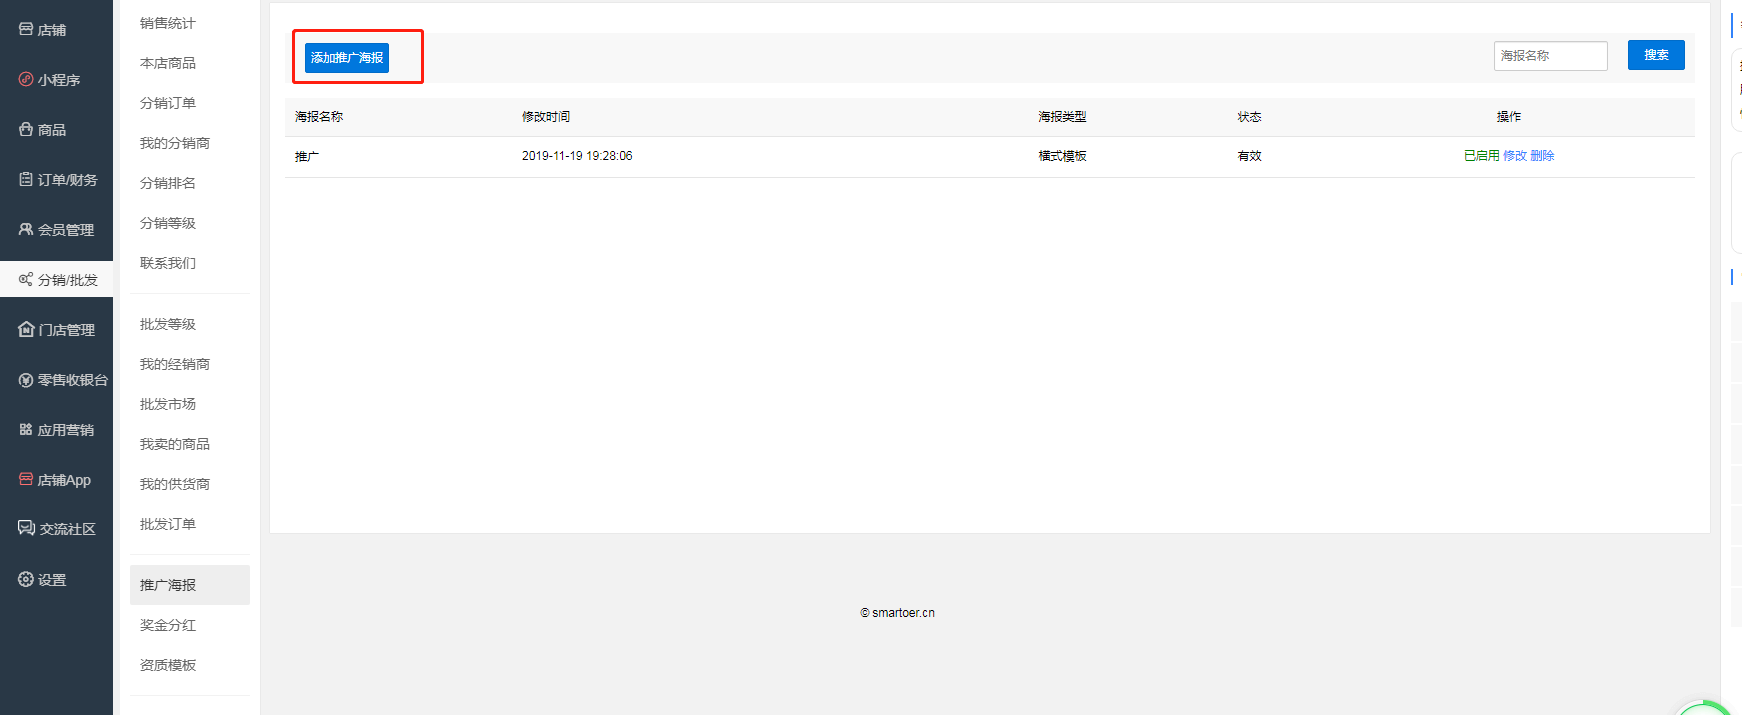Click 删除 link for 推广 poster

click(1542, 156)
